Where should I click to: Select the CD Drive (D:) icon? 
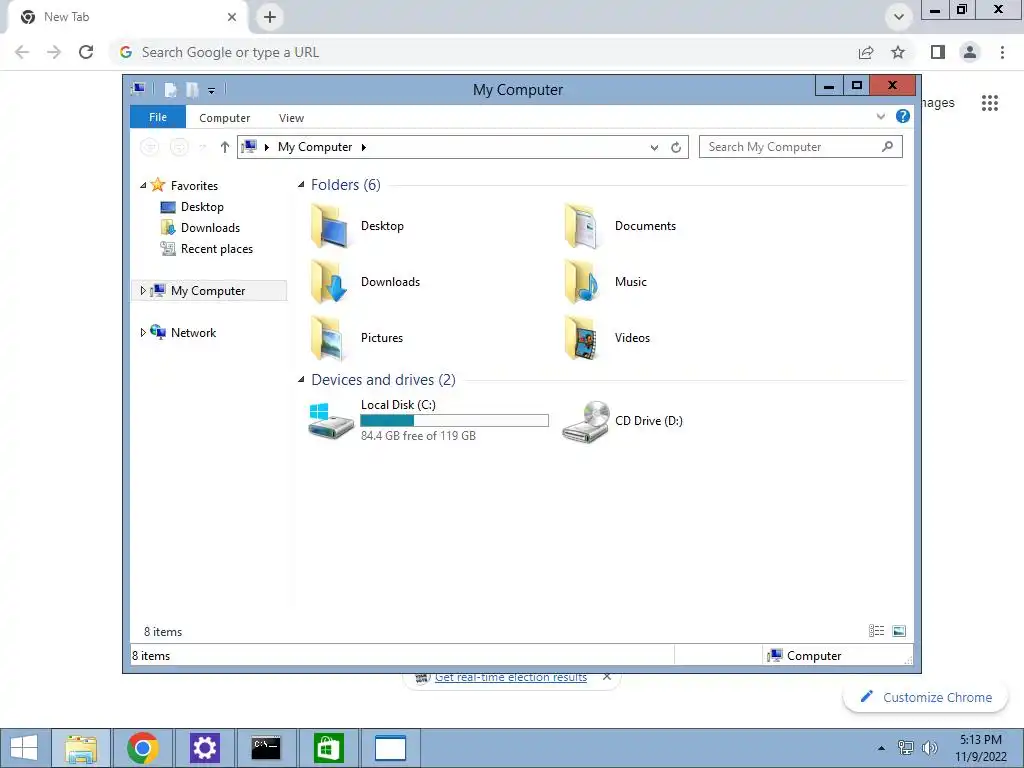coord(585,421)
